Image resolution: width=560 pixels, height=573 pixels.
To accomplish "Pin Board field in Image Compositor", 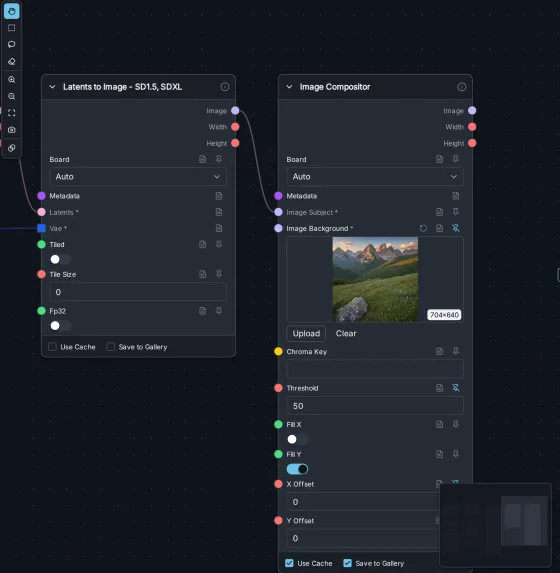I will pyautogui.click(x=455, y=159).
